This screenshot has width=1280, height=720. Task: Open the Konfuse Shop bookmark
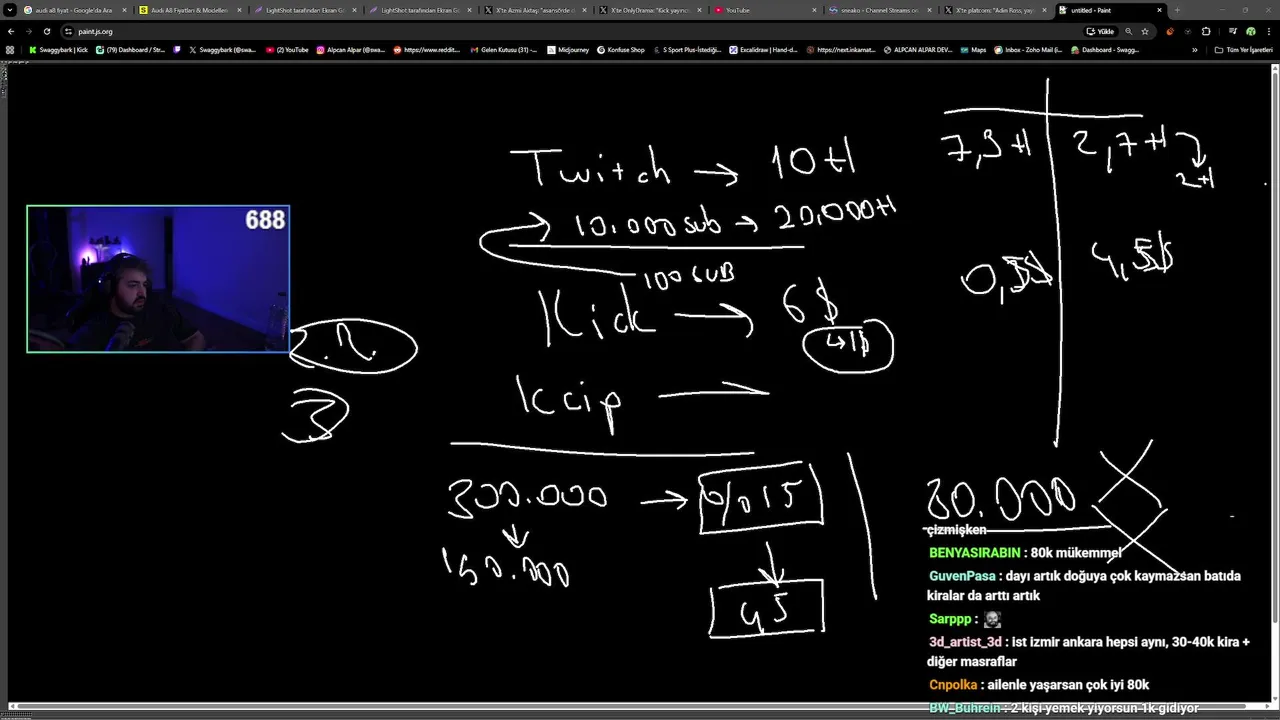tap(621, 49)
